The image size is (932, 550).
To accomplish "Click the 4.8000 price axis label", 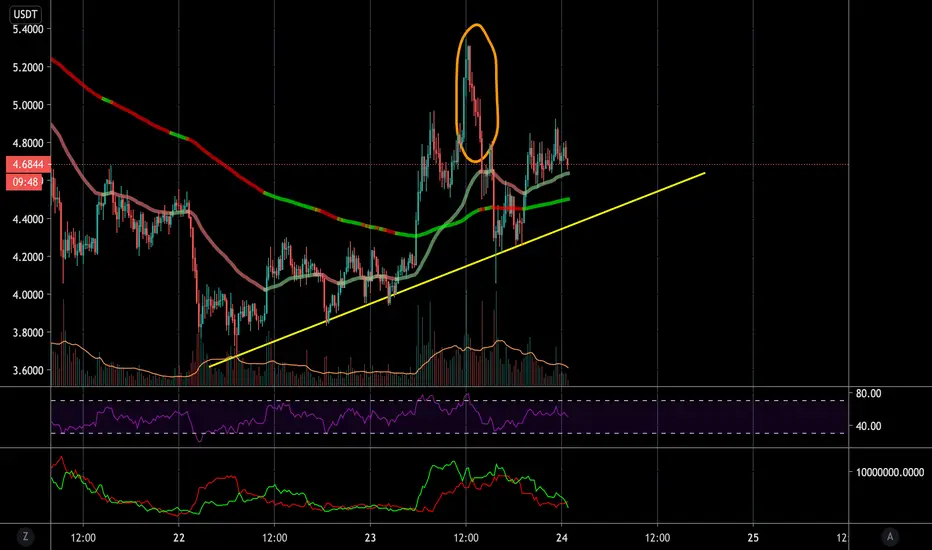I will point(28,143).
